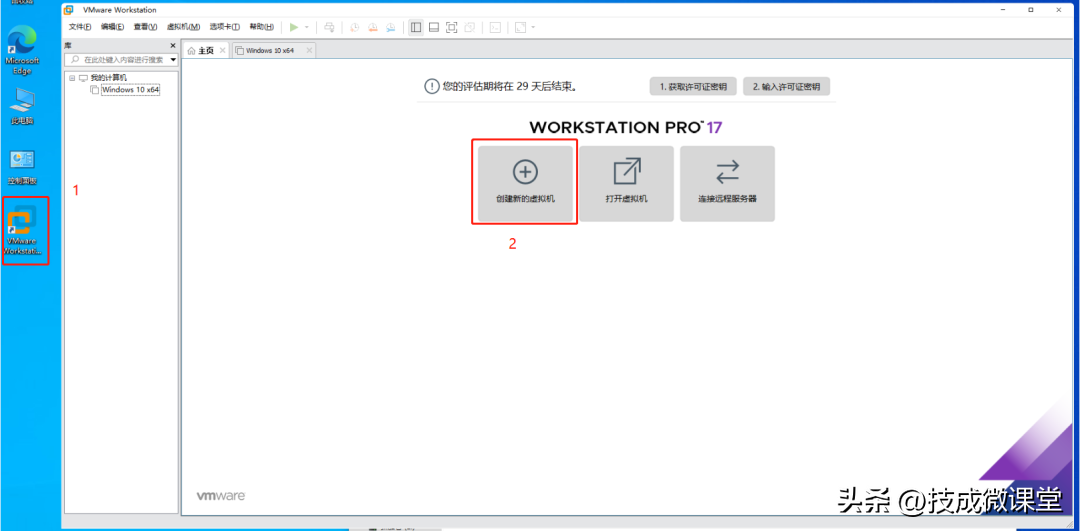Take a snapshot using the clock toolbar icon

tap(355, 28)
